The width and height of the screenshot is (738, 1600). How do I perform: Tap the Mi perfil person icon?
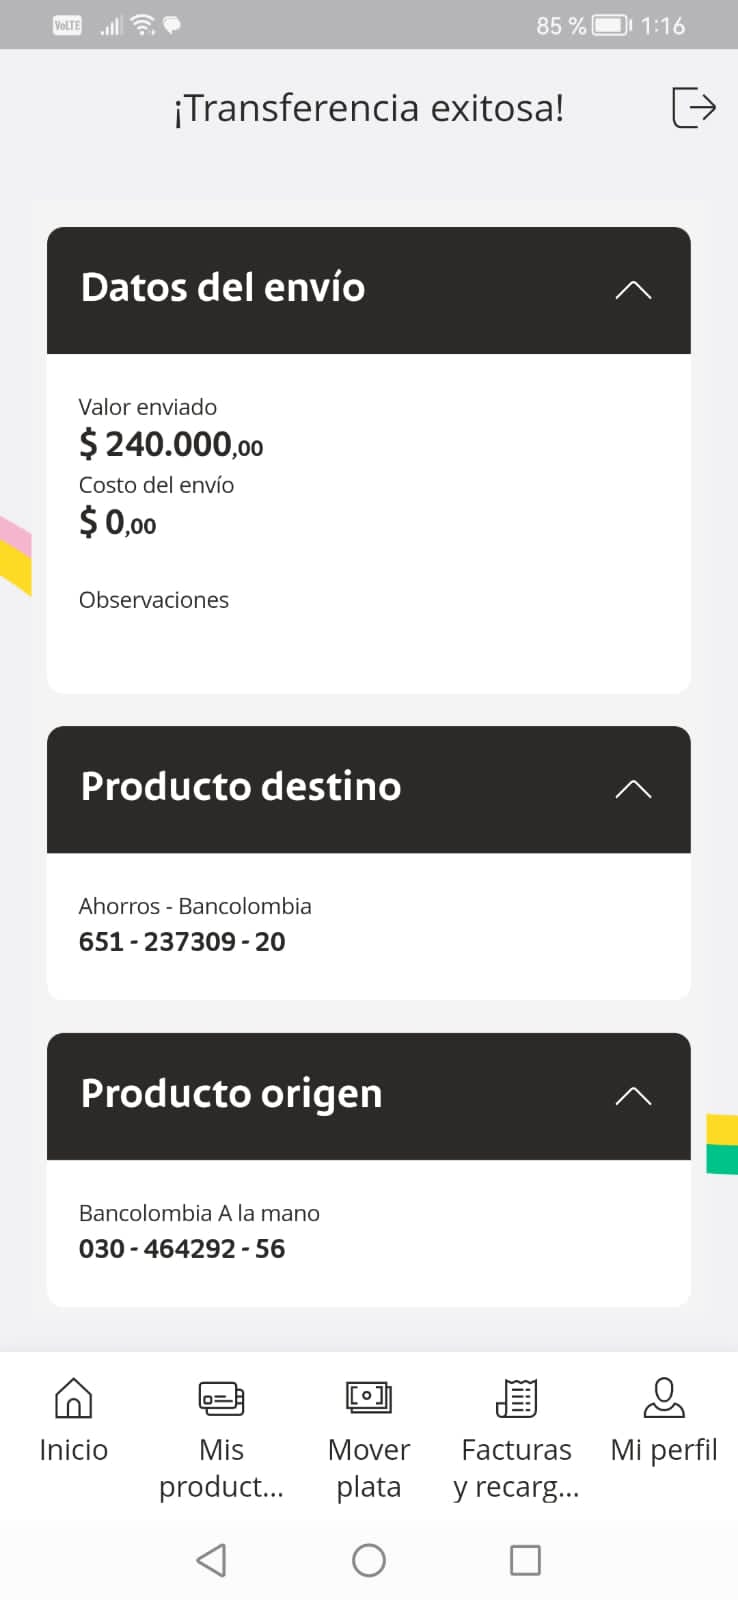coord(664,1397)
